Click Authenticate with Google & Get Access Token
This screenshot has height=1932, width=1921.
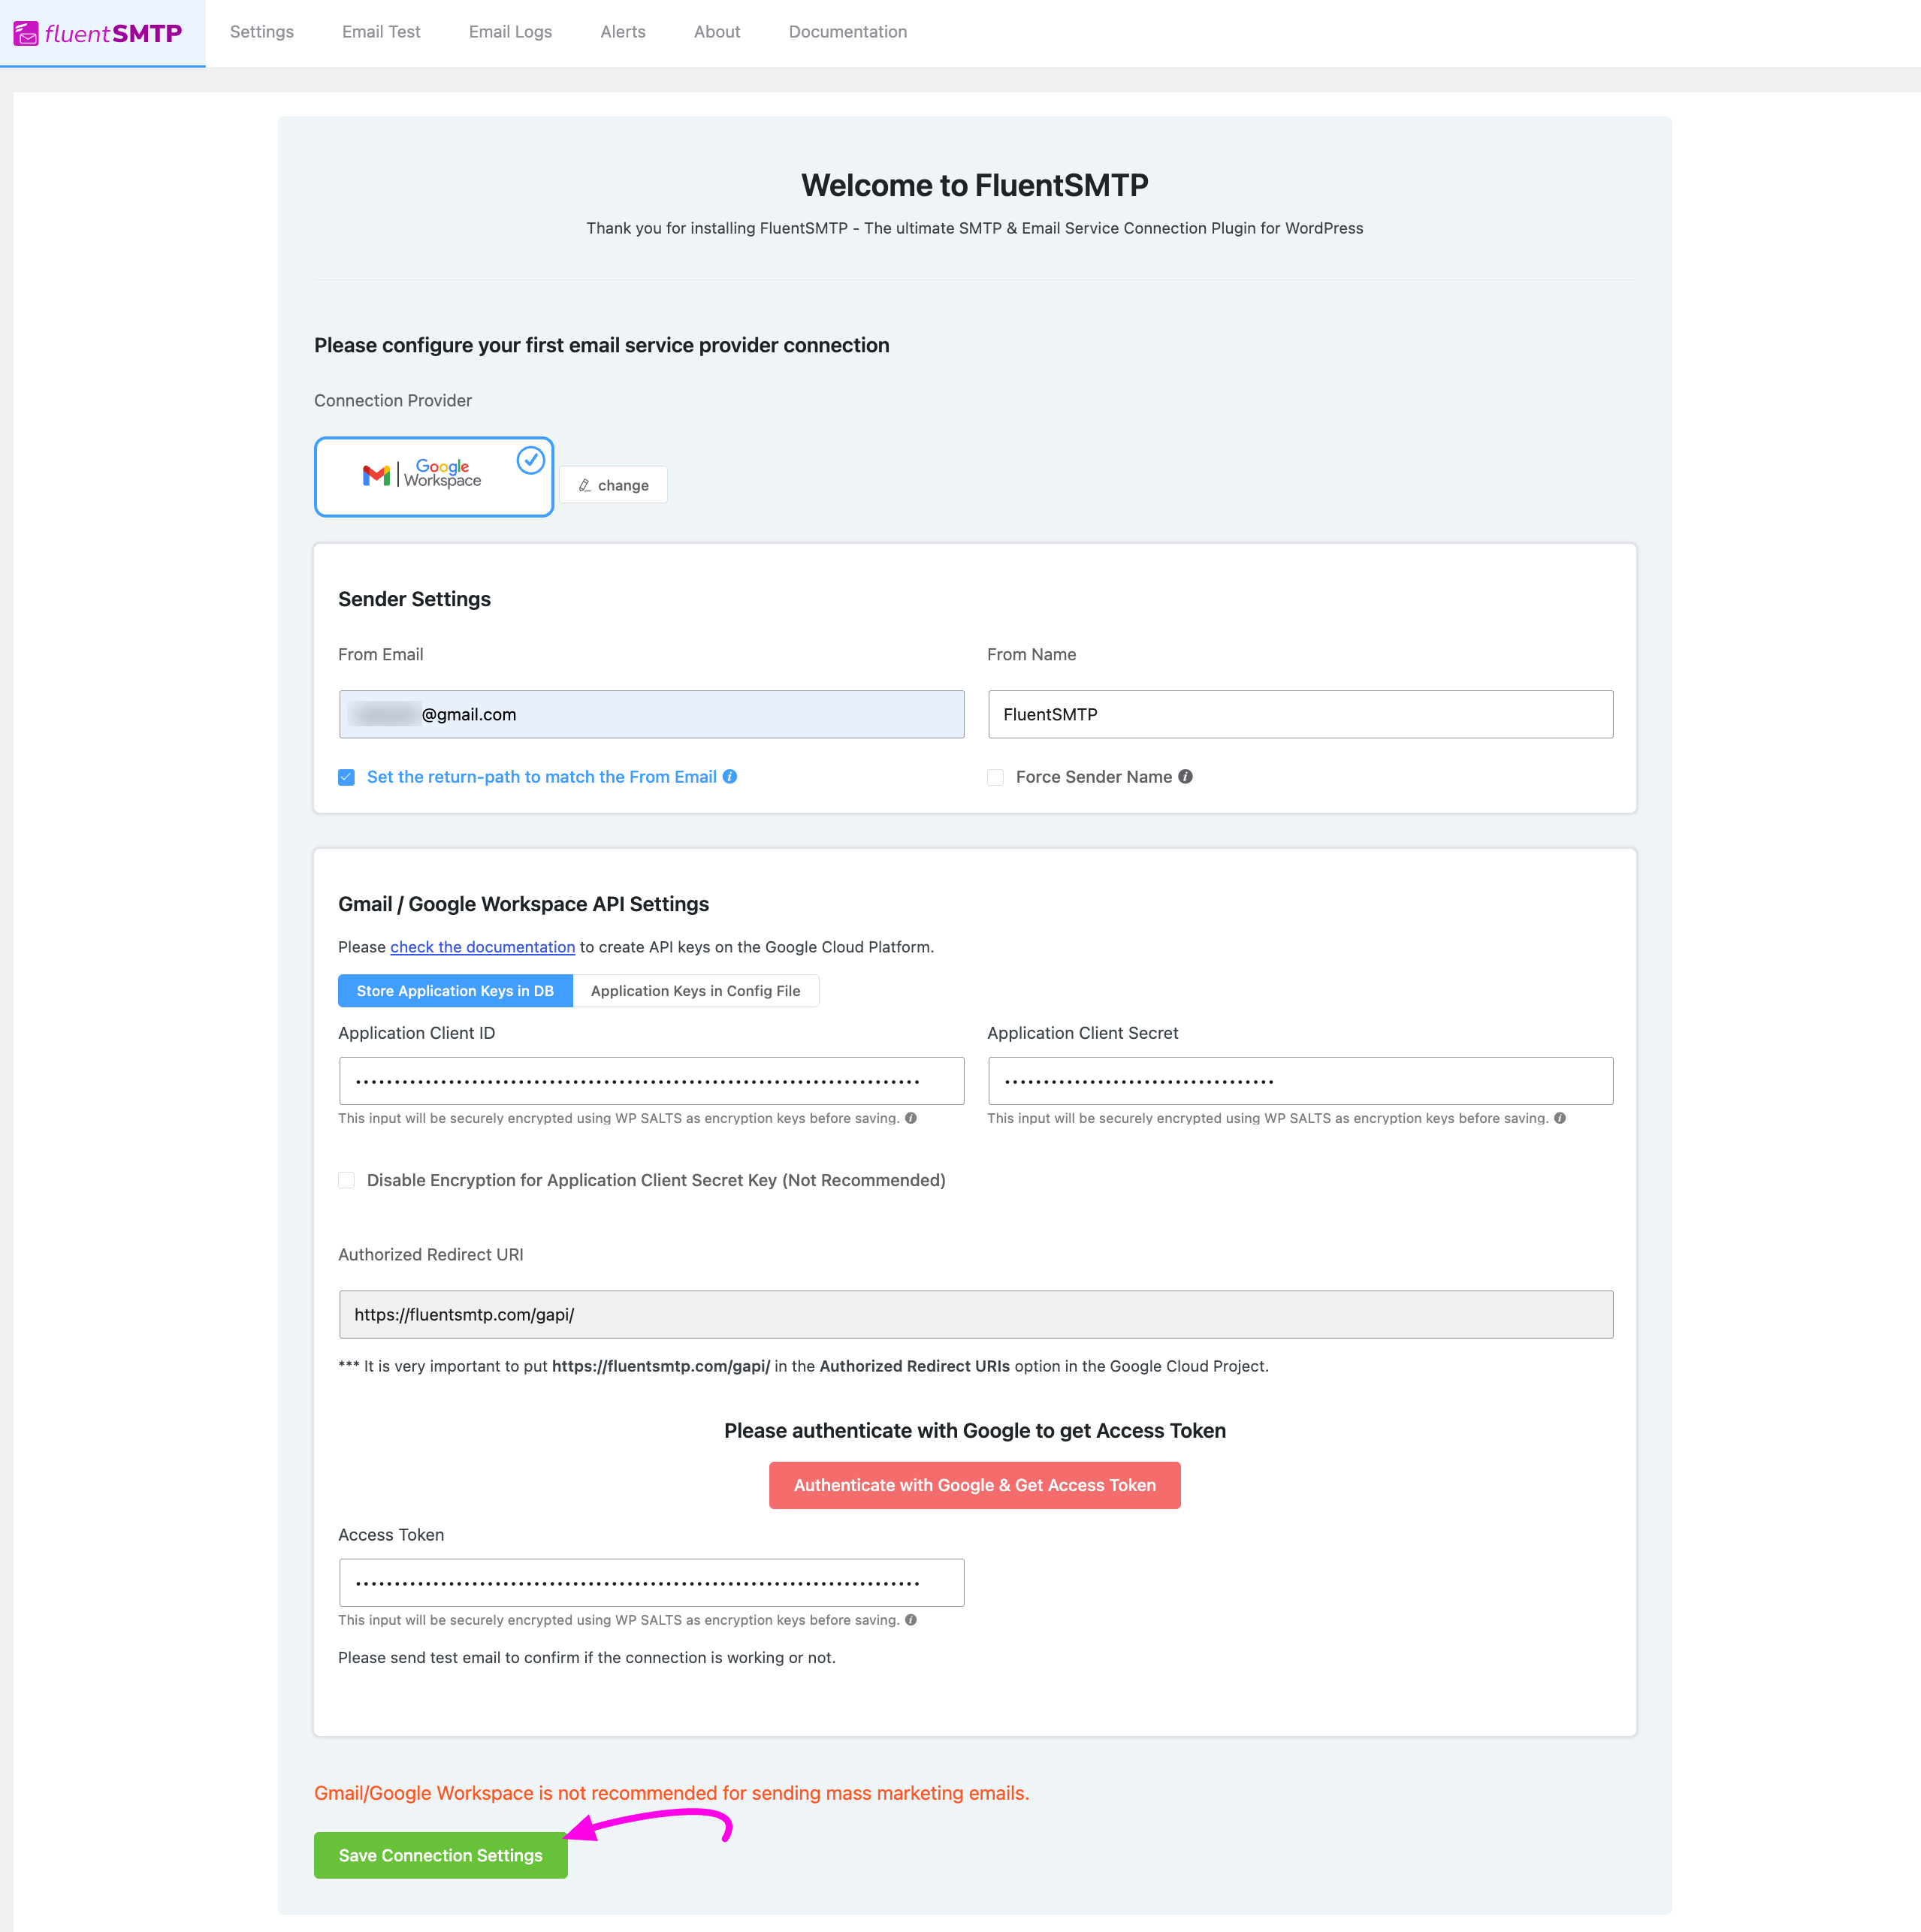coord(975,1485)
